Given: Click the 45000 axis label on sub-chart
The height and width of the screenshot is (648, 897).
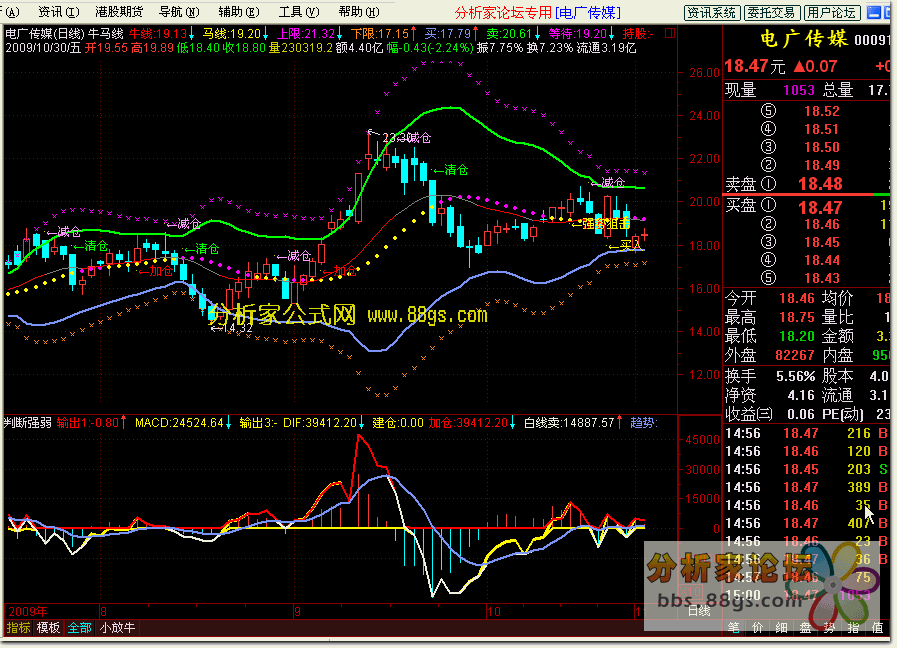Looking at the screenshot, I should coord(702,440).
